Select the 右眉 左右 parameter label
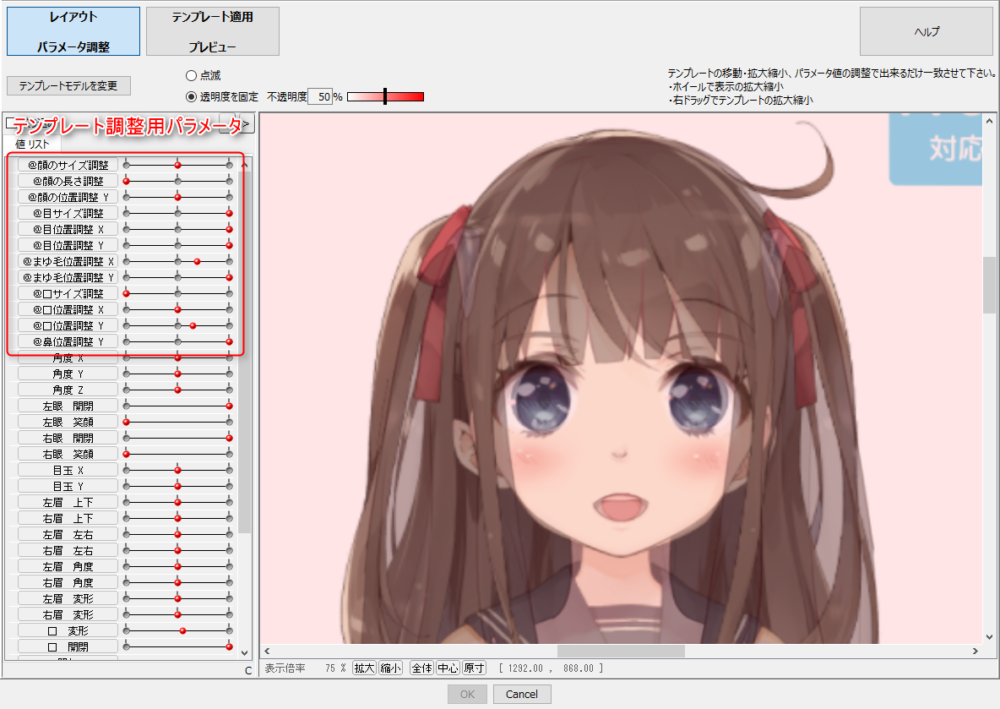 pyautogui.click(x=68, y=550)
